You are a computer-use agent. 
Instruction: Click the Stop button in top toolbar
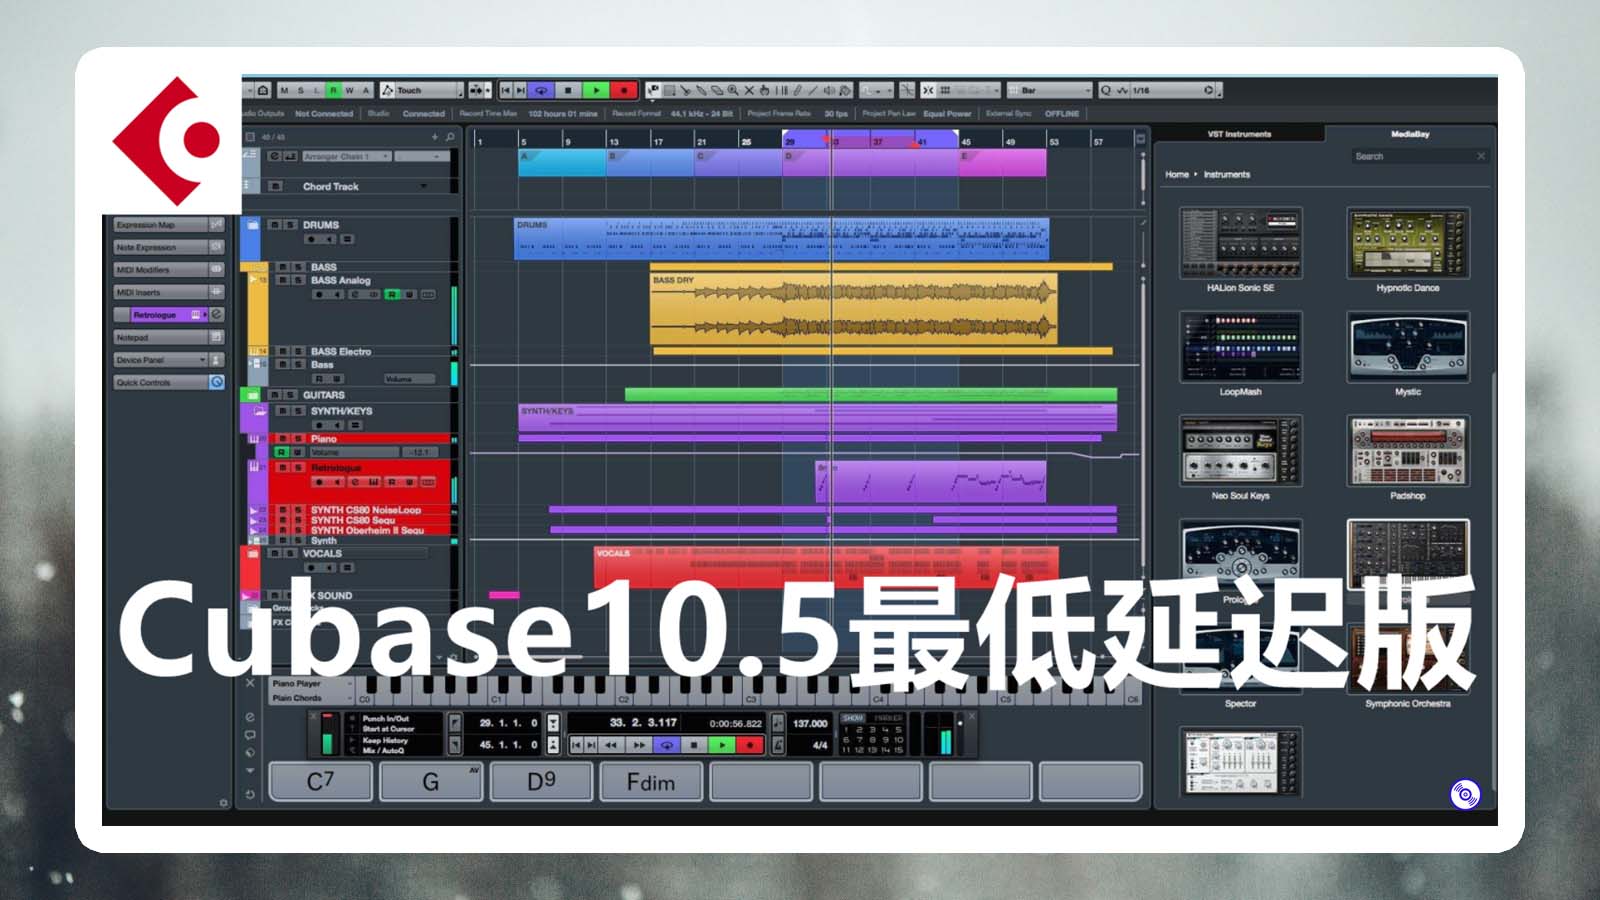click(568, 90)
